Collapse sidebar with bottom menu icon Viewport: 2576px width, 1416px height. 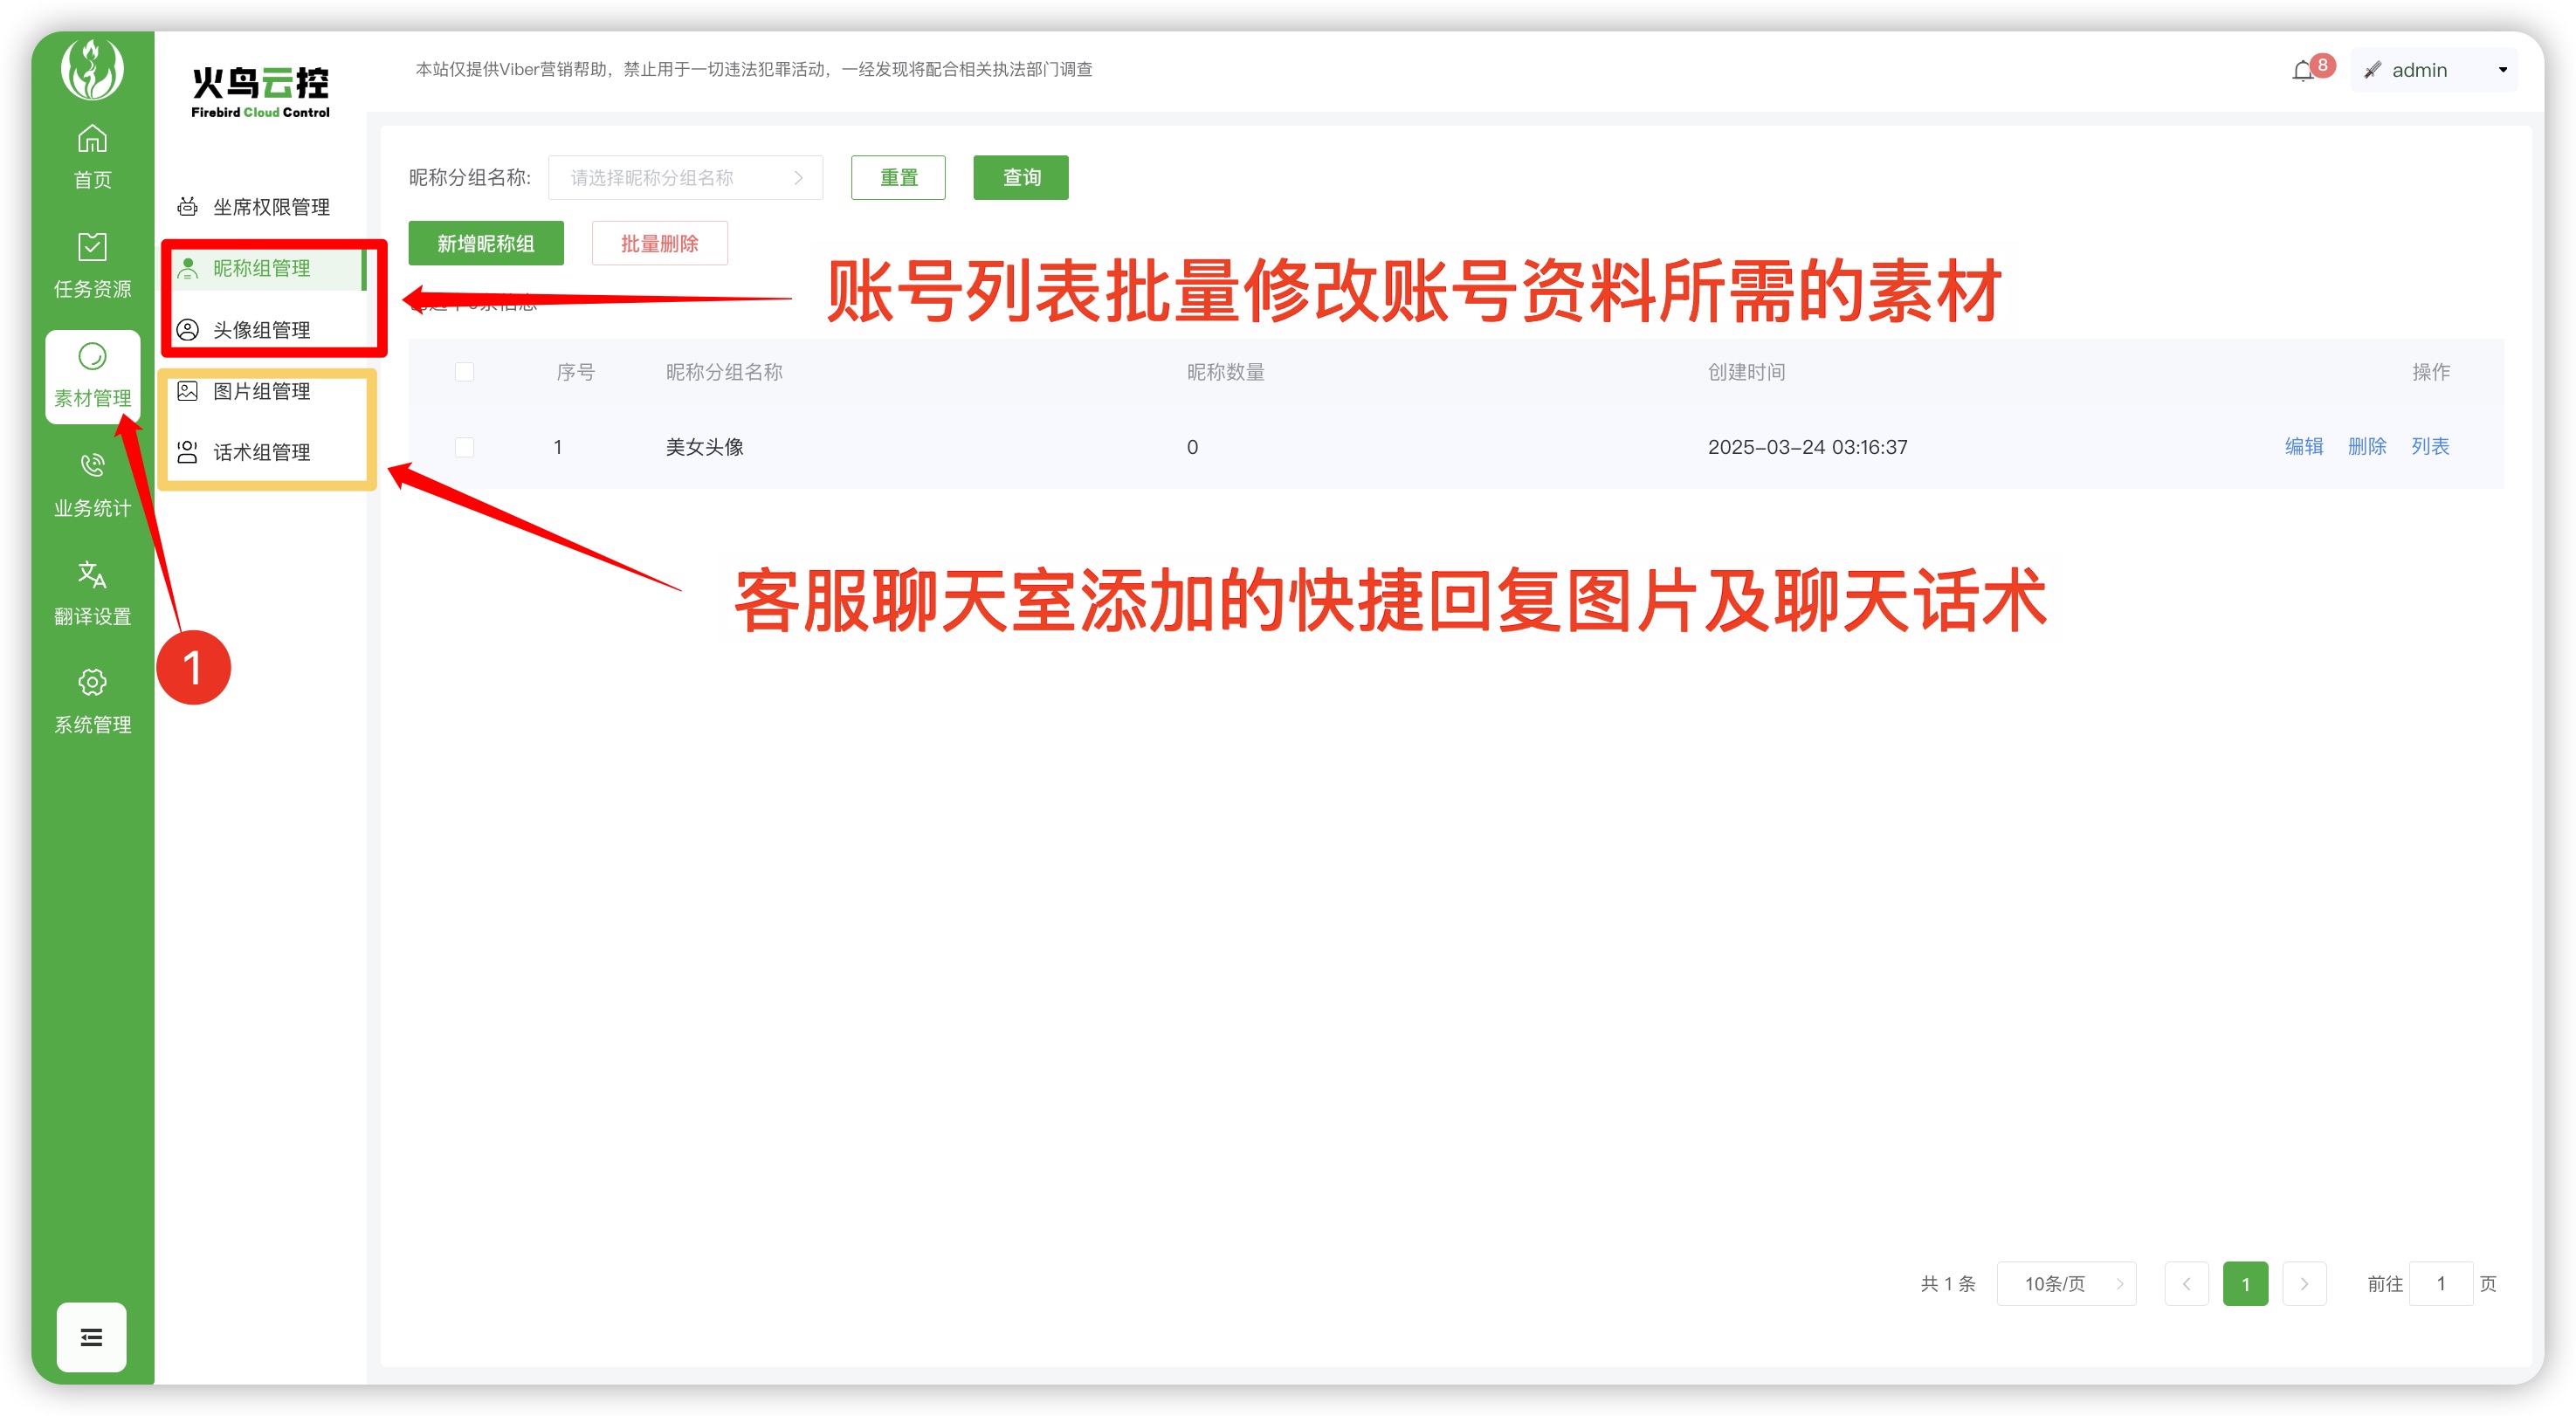point(91,1337)
